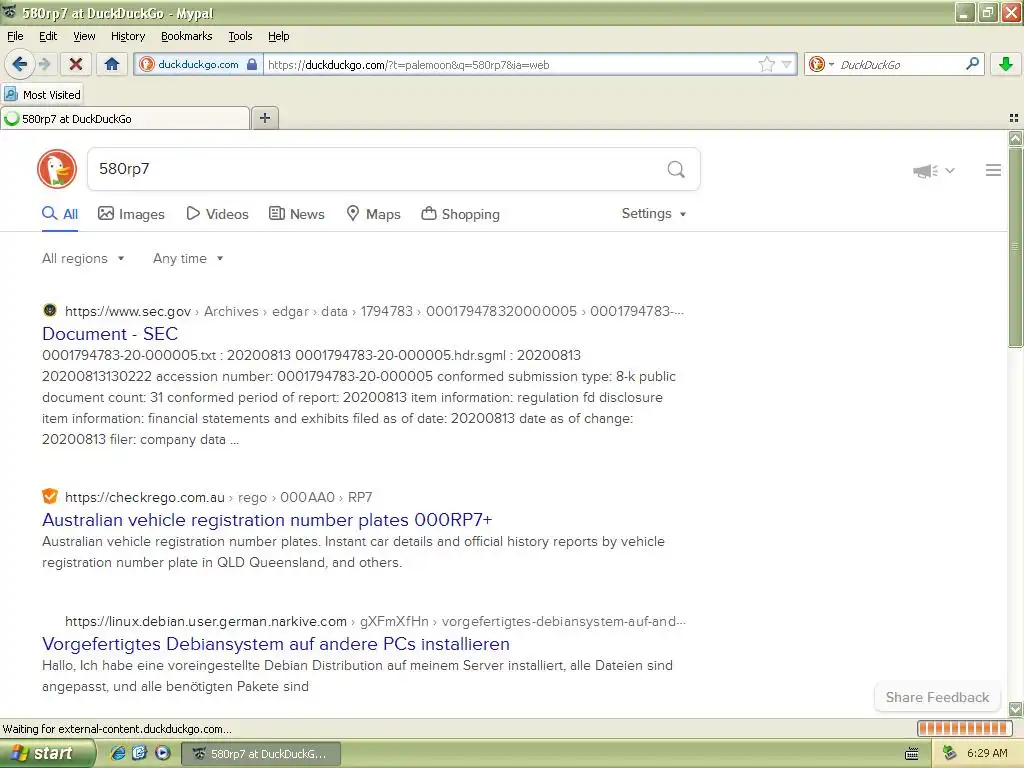
Task: Expand the Settings dropdown
Action: pyautogui.click(x=654, y=214)
